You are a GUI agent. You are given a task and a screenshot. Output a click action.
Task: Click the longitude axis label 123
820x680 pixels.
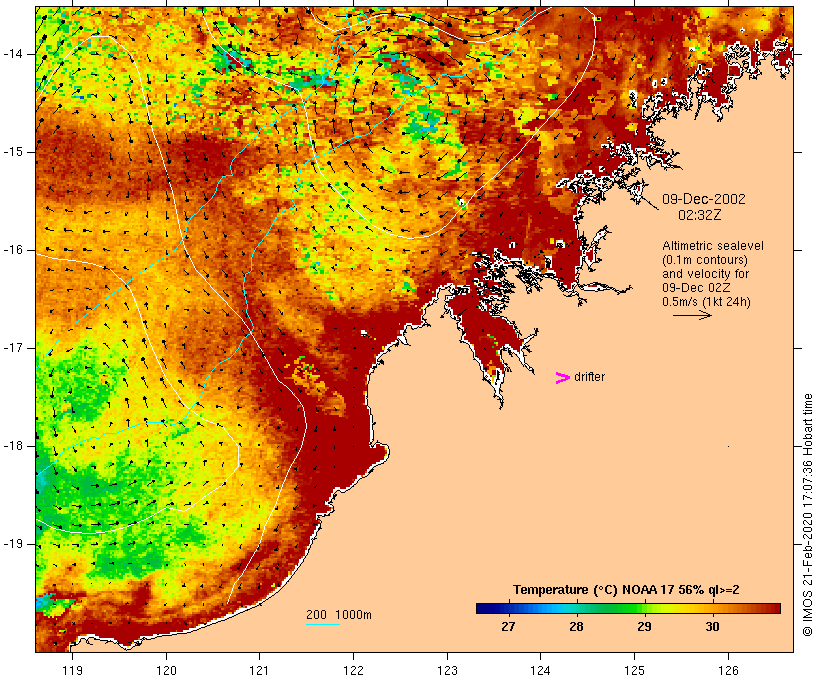point(447,670)
